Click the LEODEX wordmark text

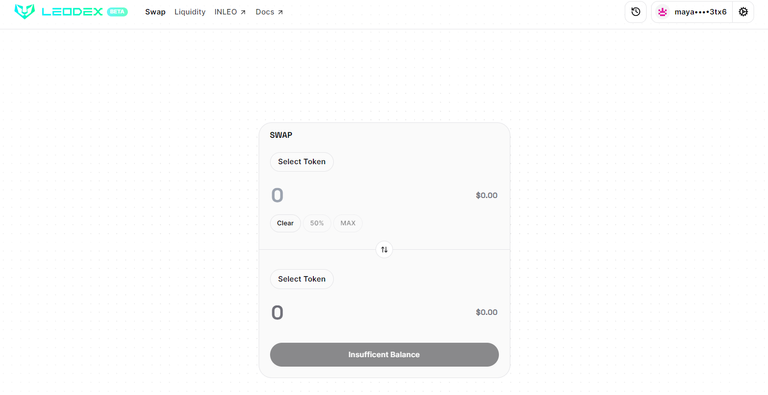(x=72, y=12)
